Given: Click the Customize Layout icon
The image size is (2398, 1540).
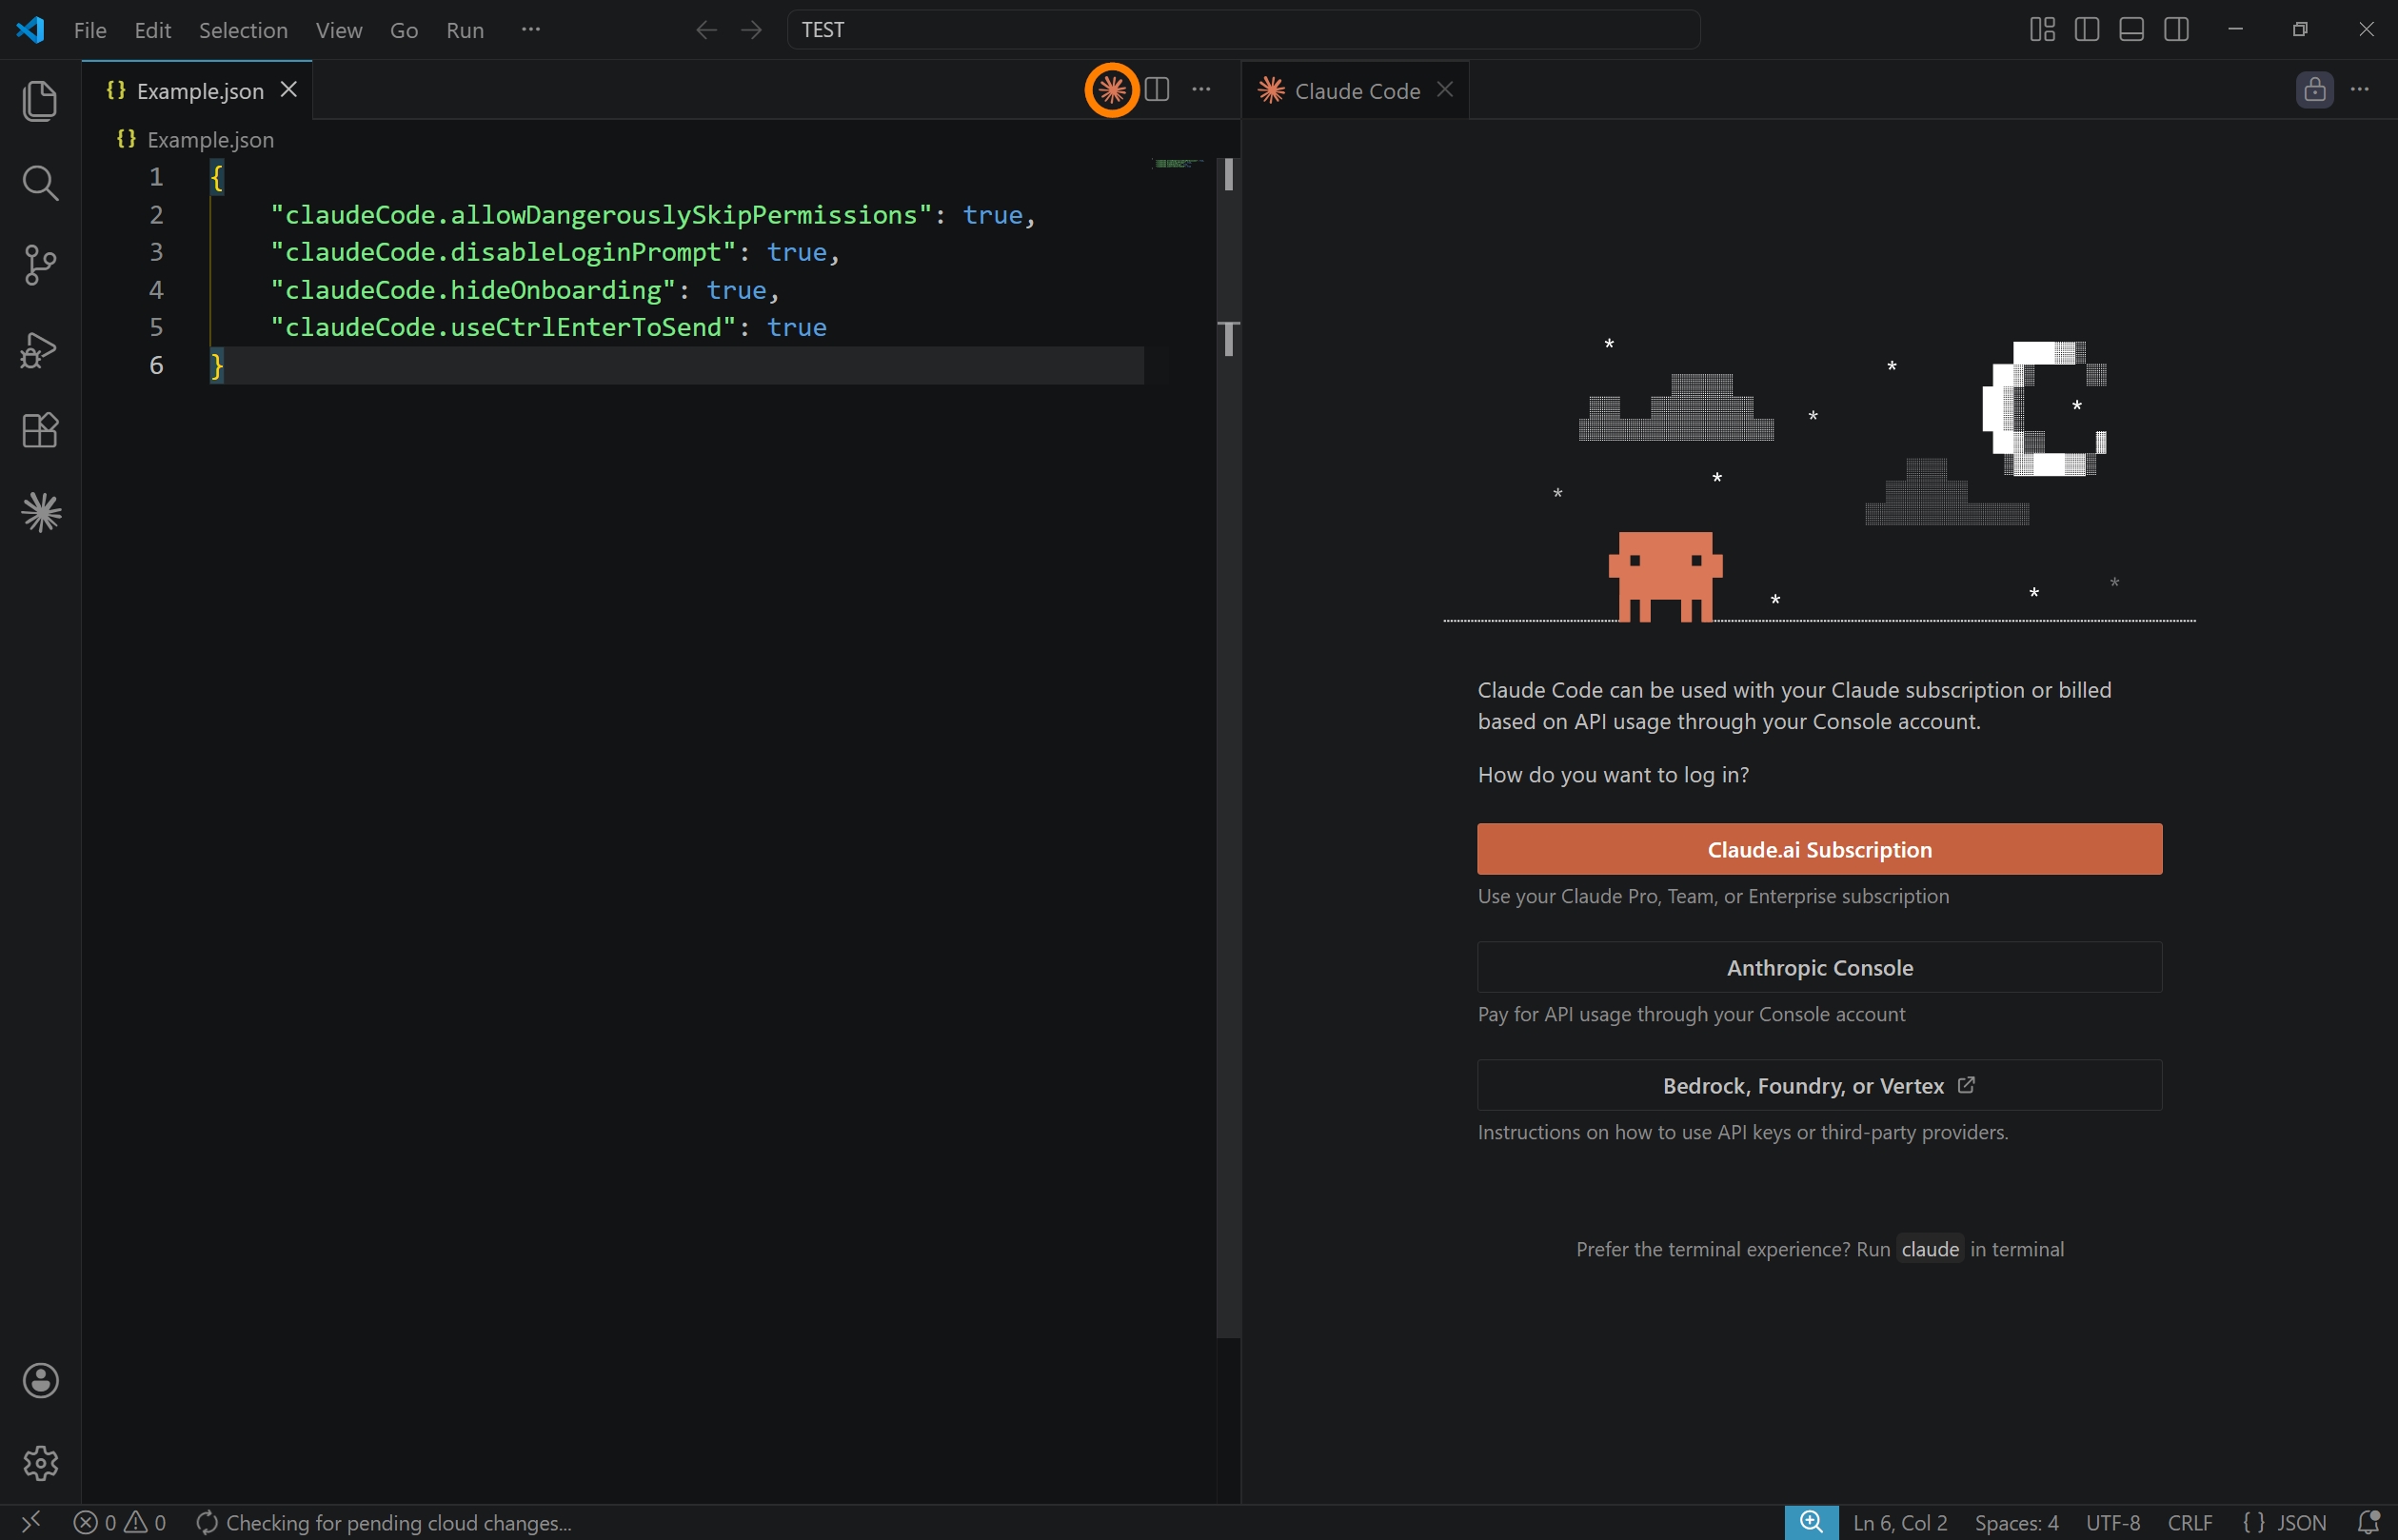Looking at the screenshot, I should tap(2042, 30).
